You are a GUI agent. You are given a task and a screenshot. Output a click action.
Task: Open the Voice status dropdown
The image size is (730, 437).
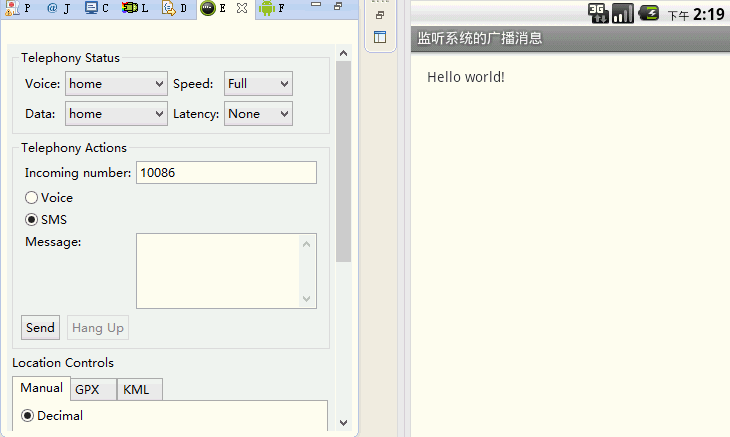(x=116, y=84)
